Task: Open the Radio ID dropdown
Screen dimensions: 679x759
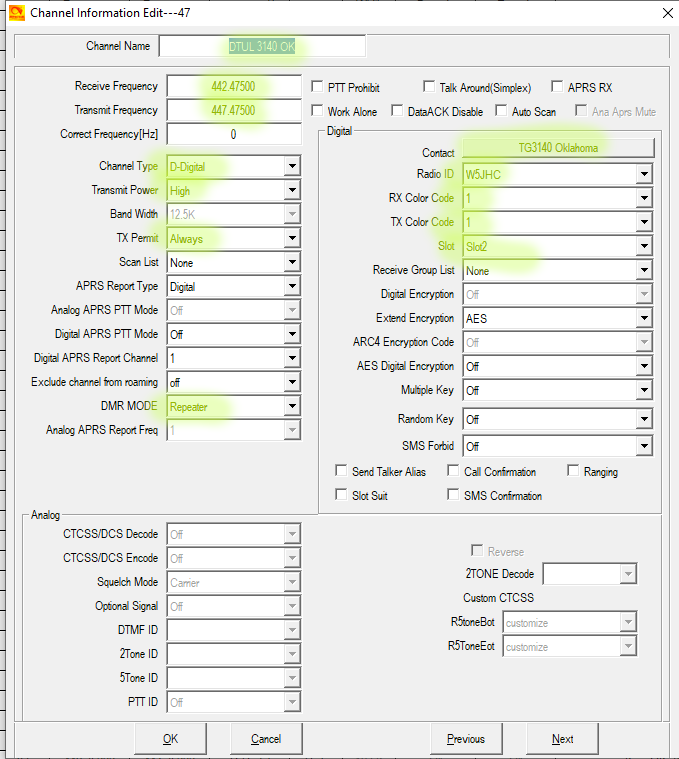Action: pyautogui.click(x=643, y=174)
